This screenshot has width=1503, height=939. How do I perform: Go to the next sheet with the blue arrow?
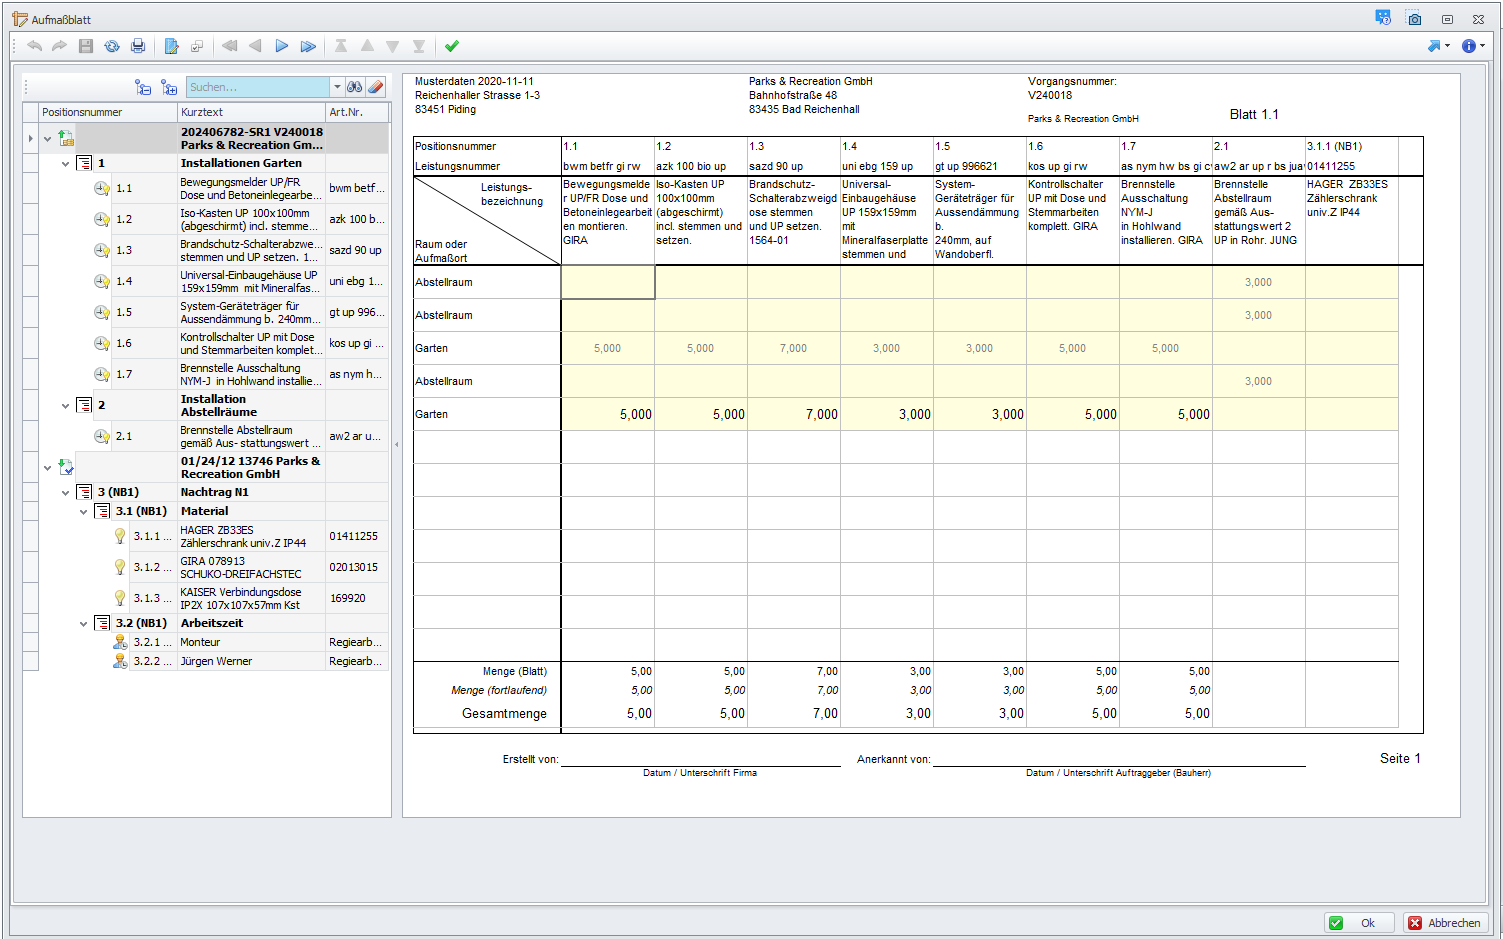[x=282, y=46]
